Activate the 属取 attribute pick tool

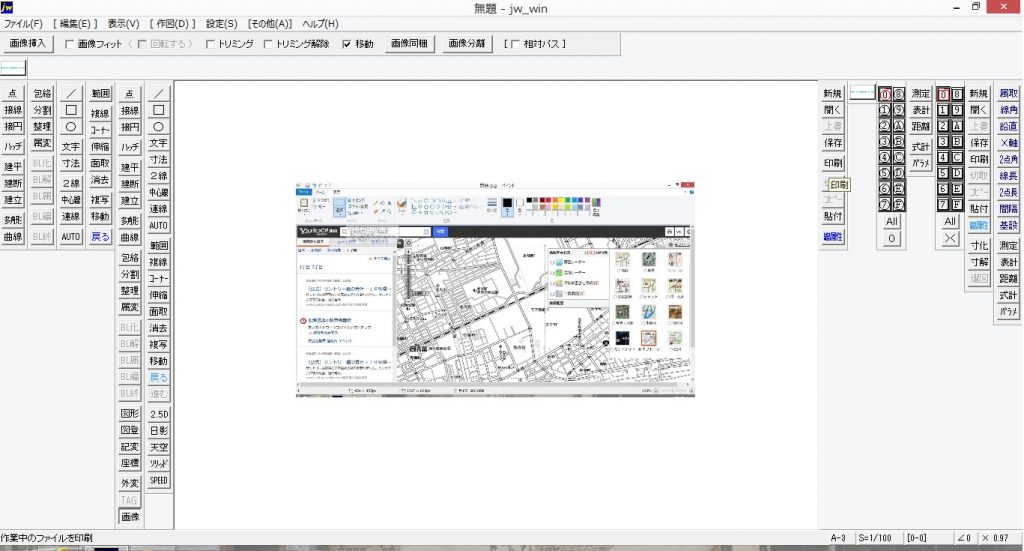point(1008,93)
